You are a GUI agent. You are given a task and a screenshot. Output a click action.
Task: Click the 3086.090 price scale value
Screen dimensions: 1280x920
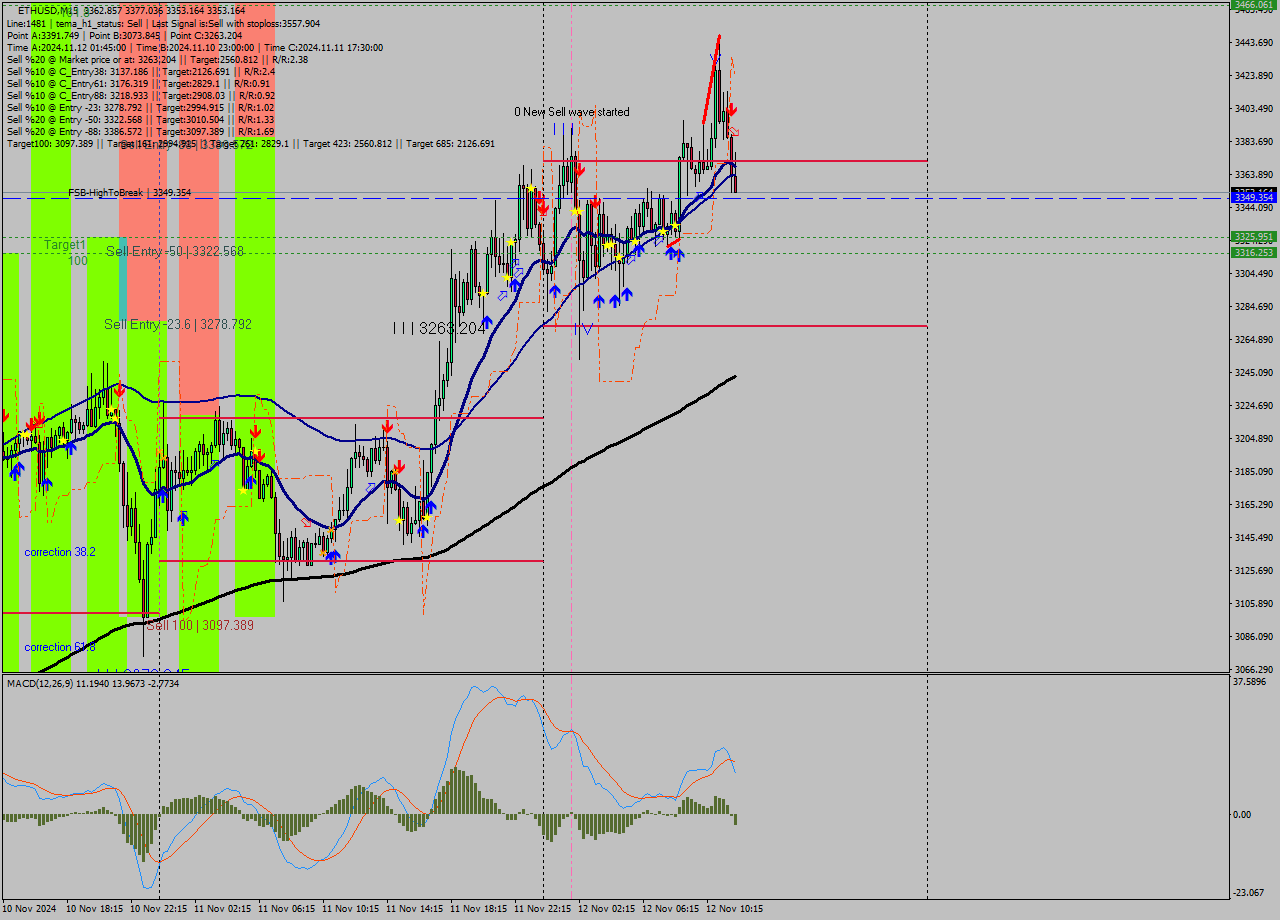[x=1254, y=636]
